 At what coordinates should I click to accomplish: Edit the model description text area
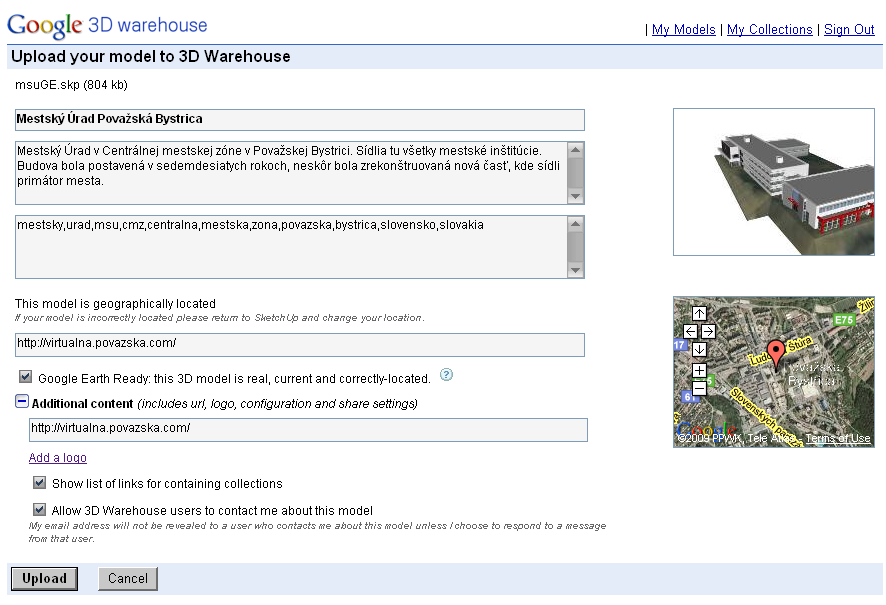point(291,173)
